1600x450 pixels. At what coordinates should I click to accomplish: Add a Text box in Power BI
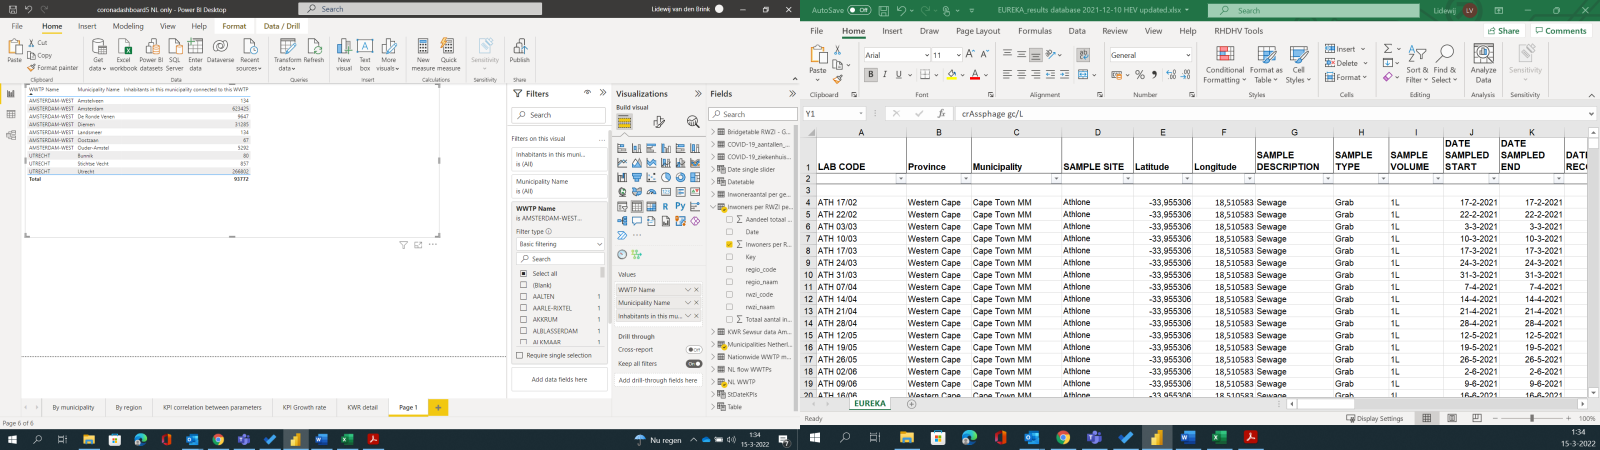point(365,54)
